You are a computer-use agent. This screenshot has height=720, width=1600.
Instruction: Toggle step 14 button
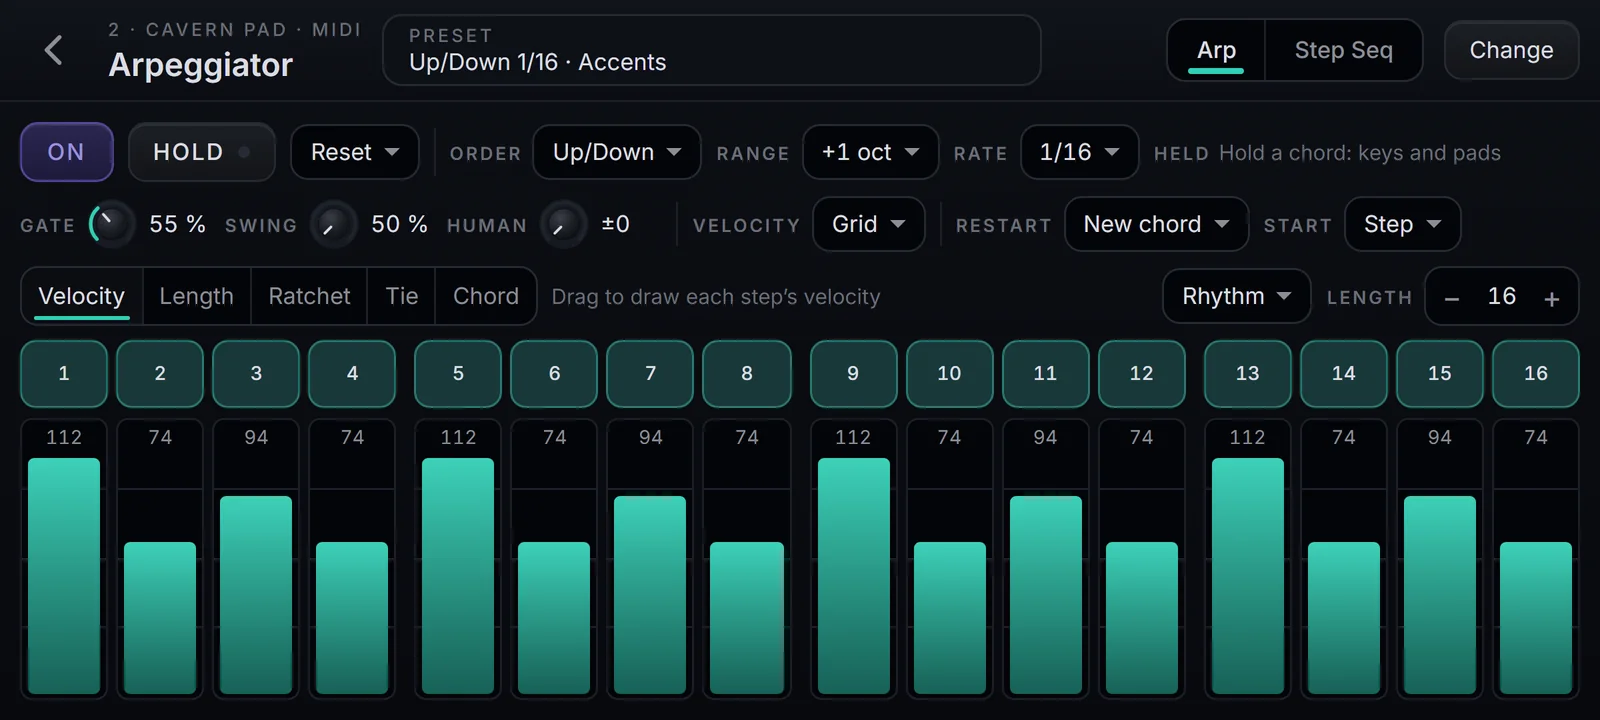click(1343, 374)
